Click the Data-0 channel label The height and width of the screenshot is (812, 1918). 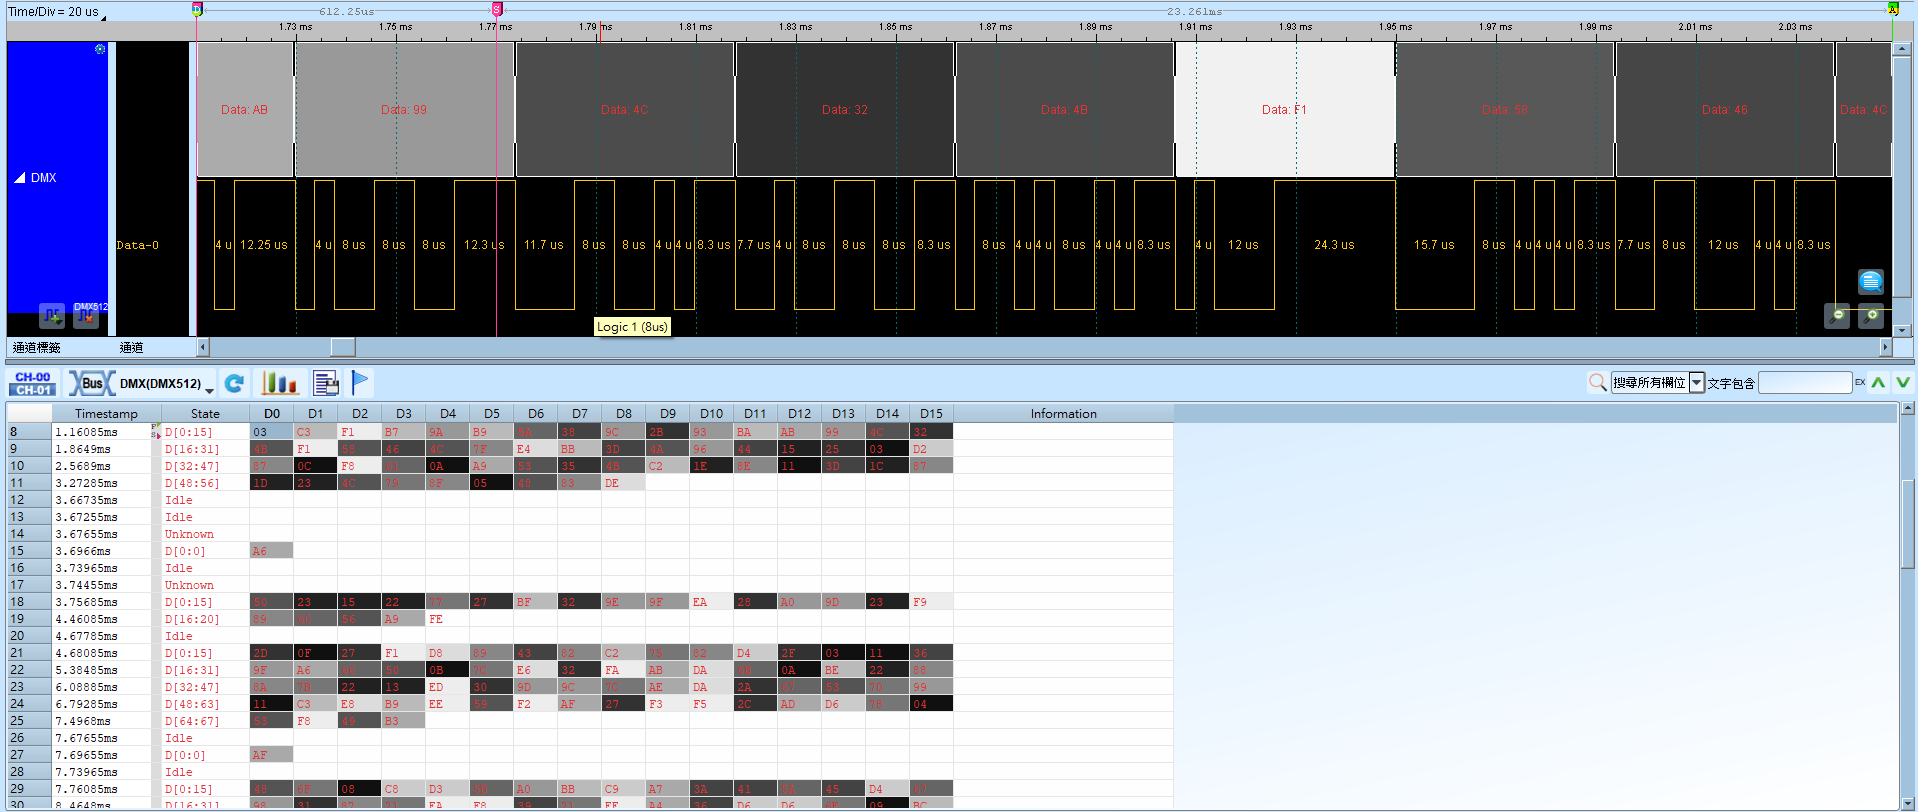tap(138, 245)
